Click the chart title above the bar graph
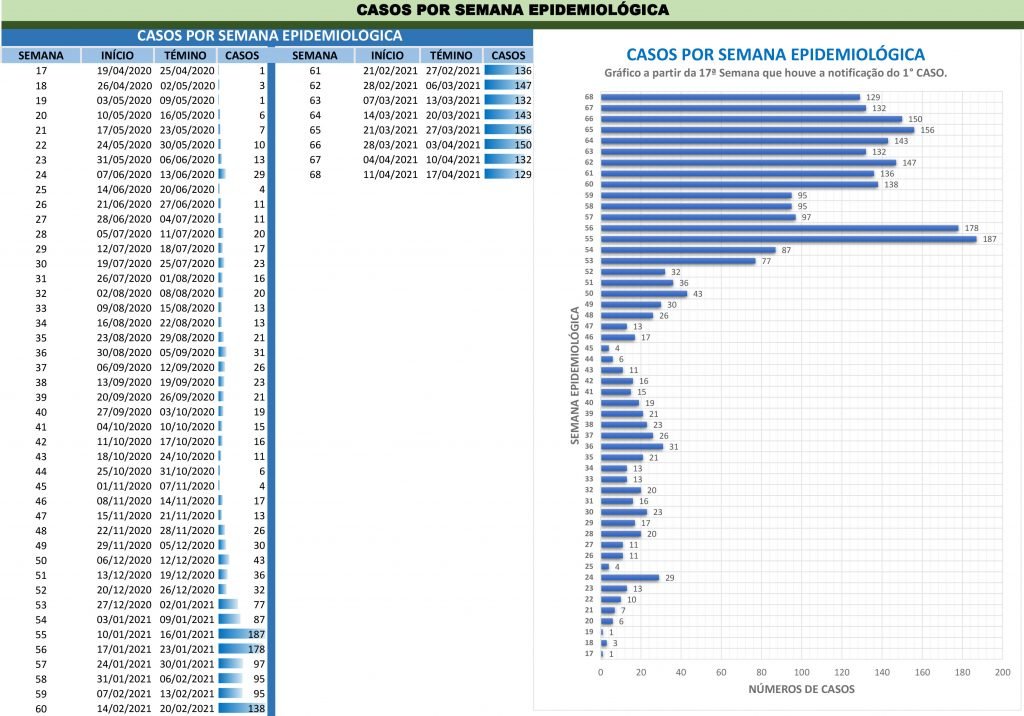 tap(775, 55)
